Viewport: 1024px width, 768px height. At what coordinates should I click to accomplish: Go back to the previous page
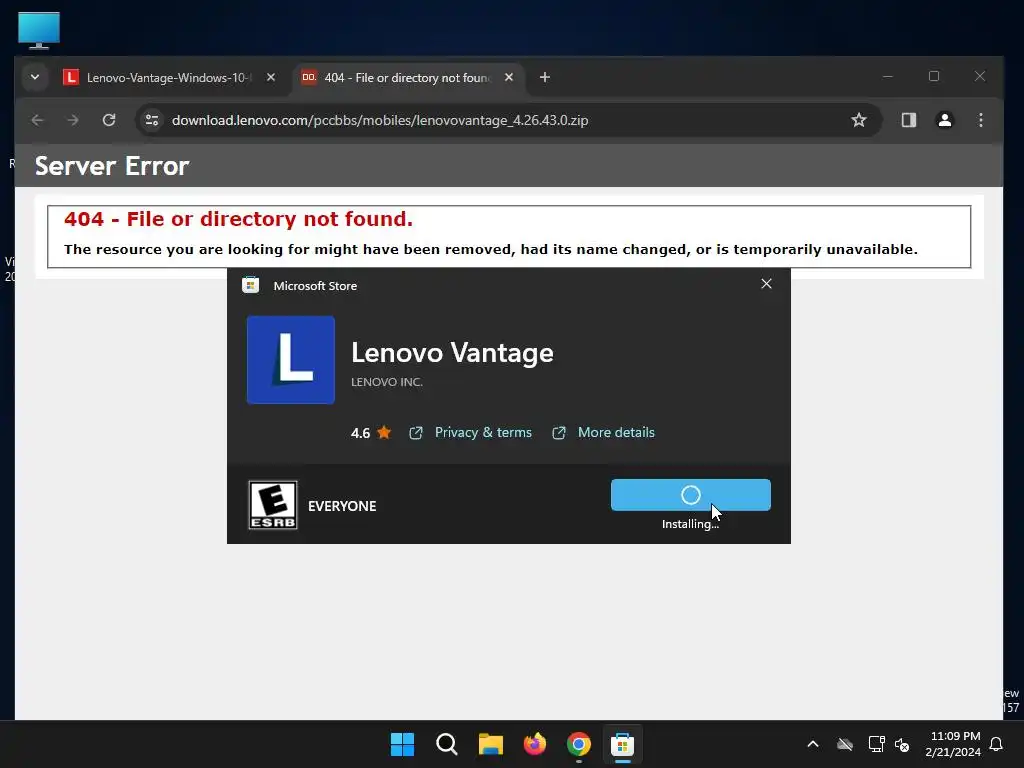(x=37, y=120)
